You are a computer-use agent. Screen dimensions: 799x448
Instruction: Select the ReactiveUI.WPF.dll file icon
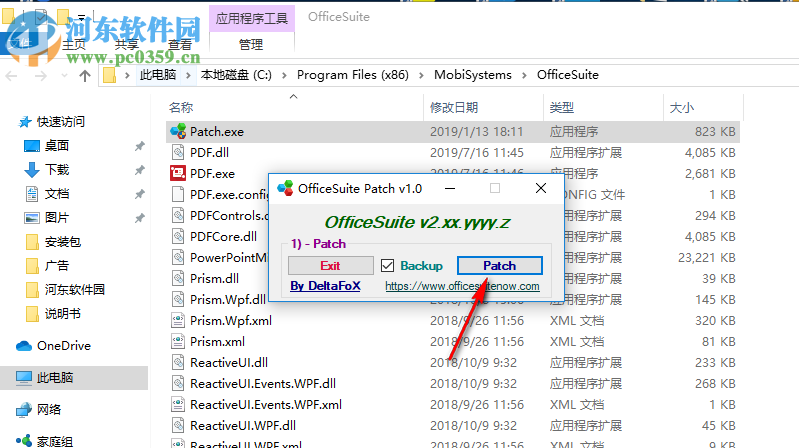tap(178, 425)
